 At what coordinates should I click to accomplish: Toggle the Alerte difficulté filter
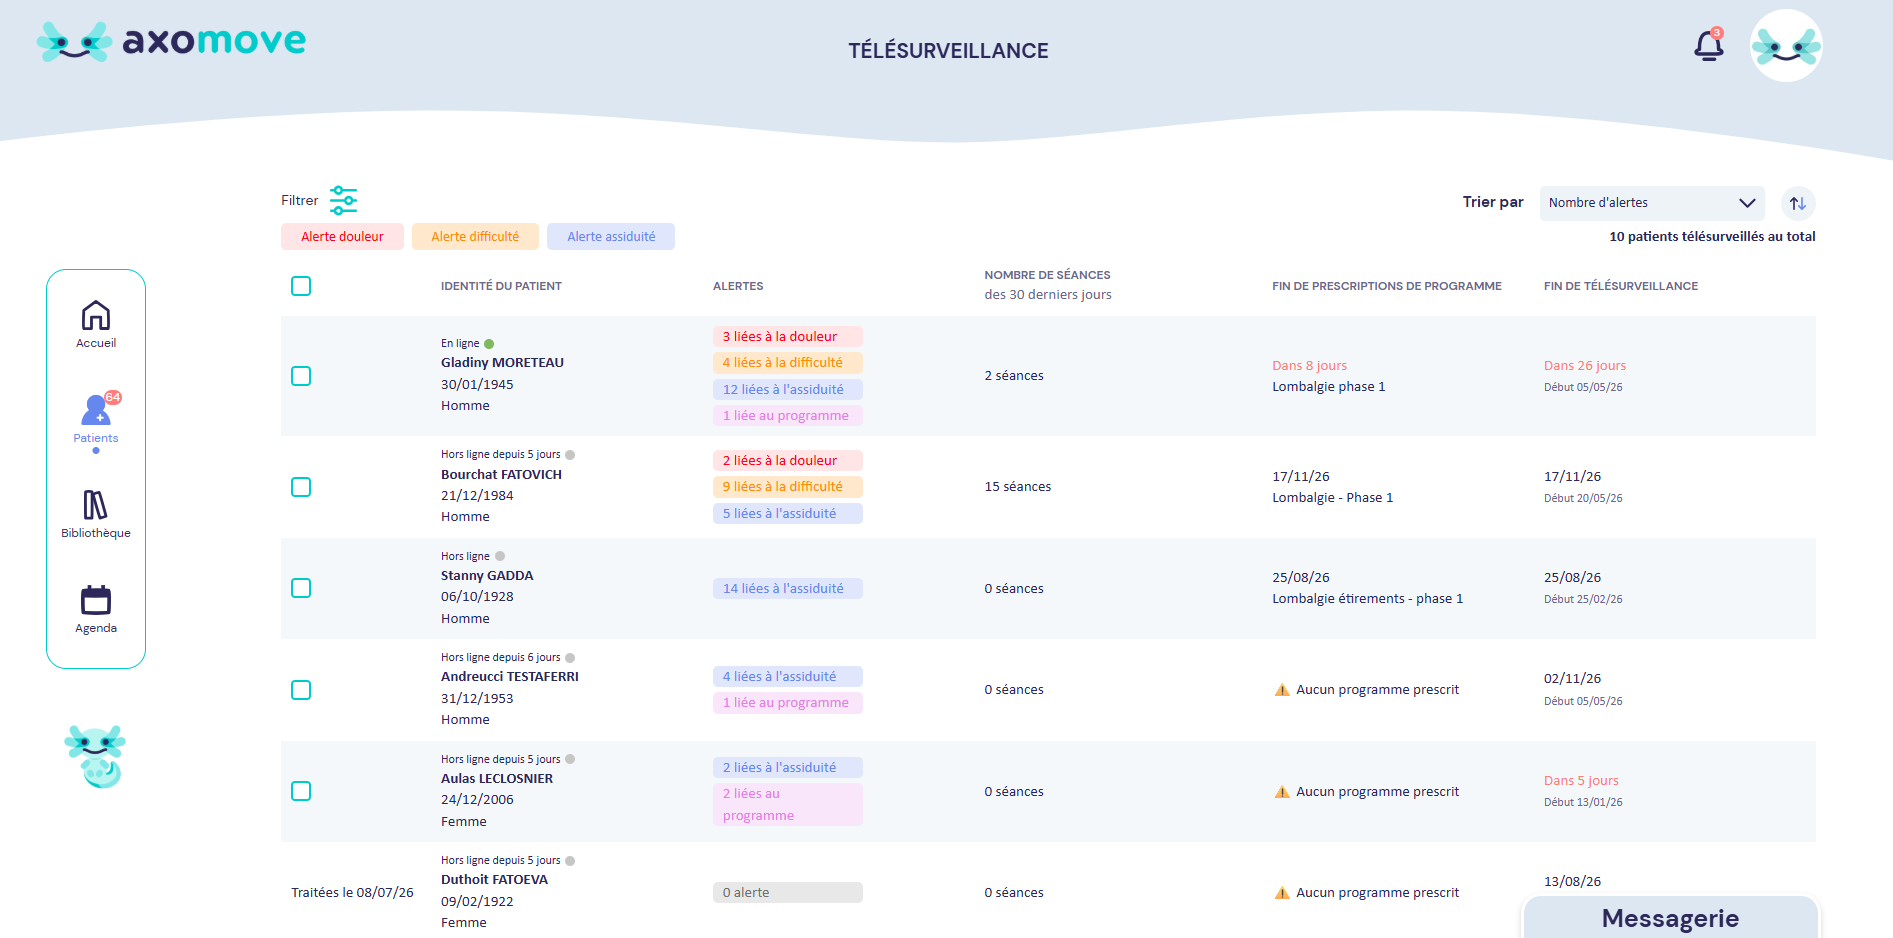(475, 237)
